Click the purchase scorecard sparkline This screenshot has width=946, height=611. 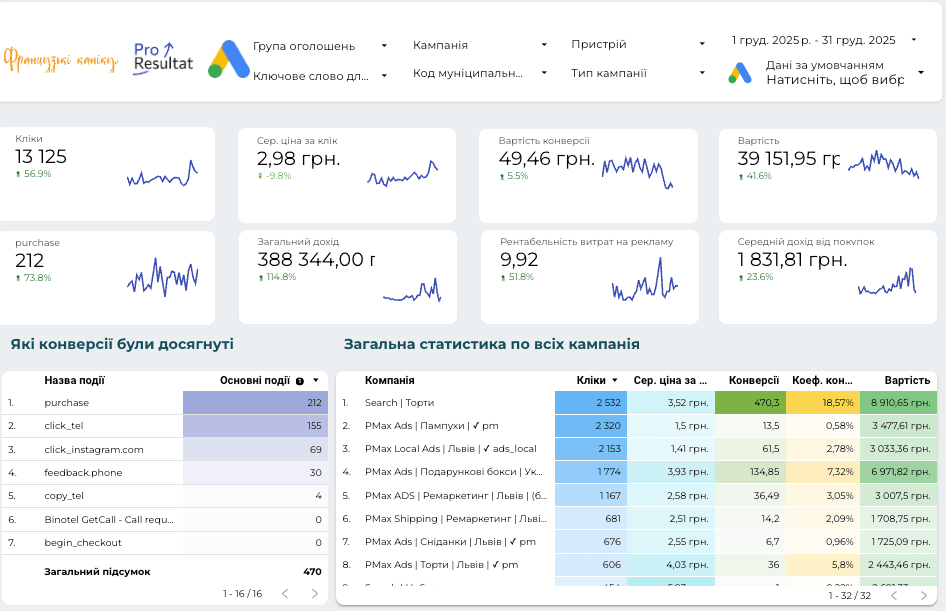162,277
